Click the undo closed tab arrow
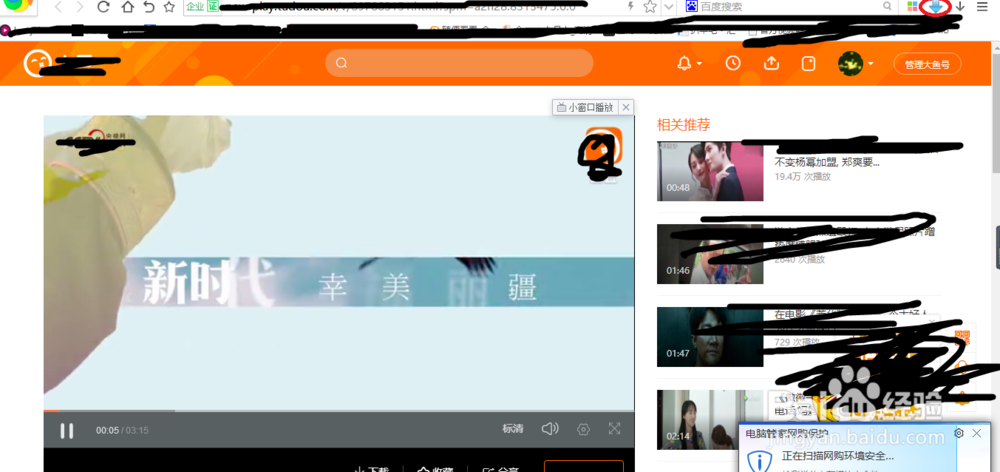Viewport: 1000px width, 472px height. pos(148,7)
